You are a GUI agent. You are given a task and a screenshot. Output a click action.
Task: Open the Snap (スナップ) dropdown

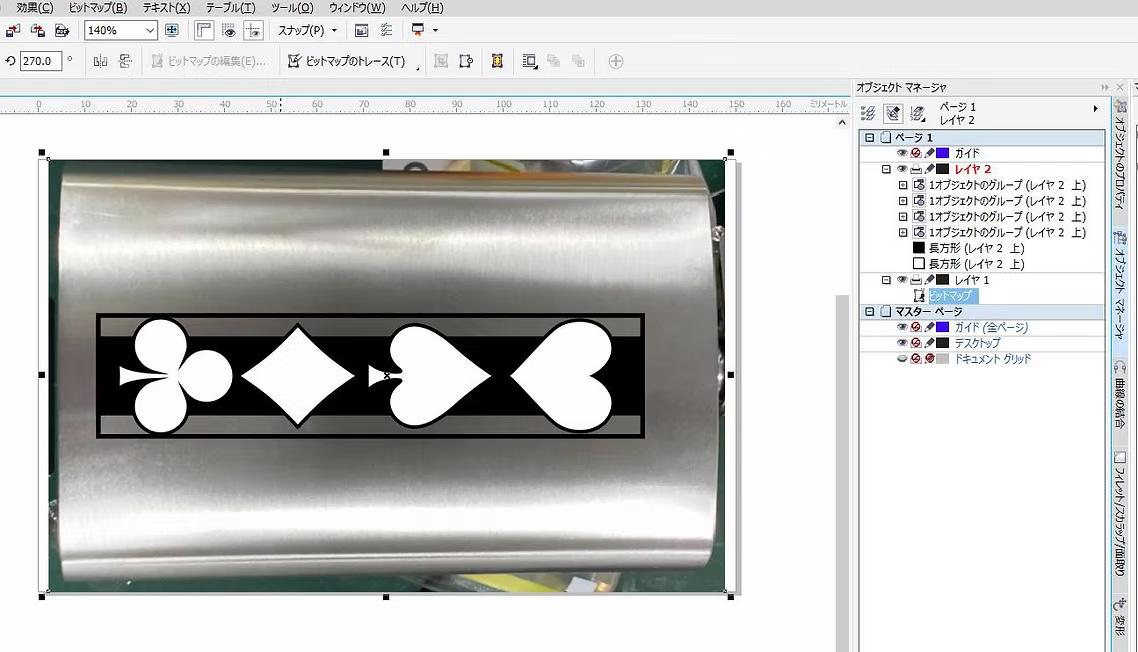[307, 30]
